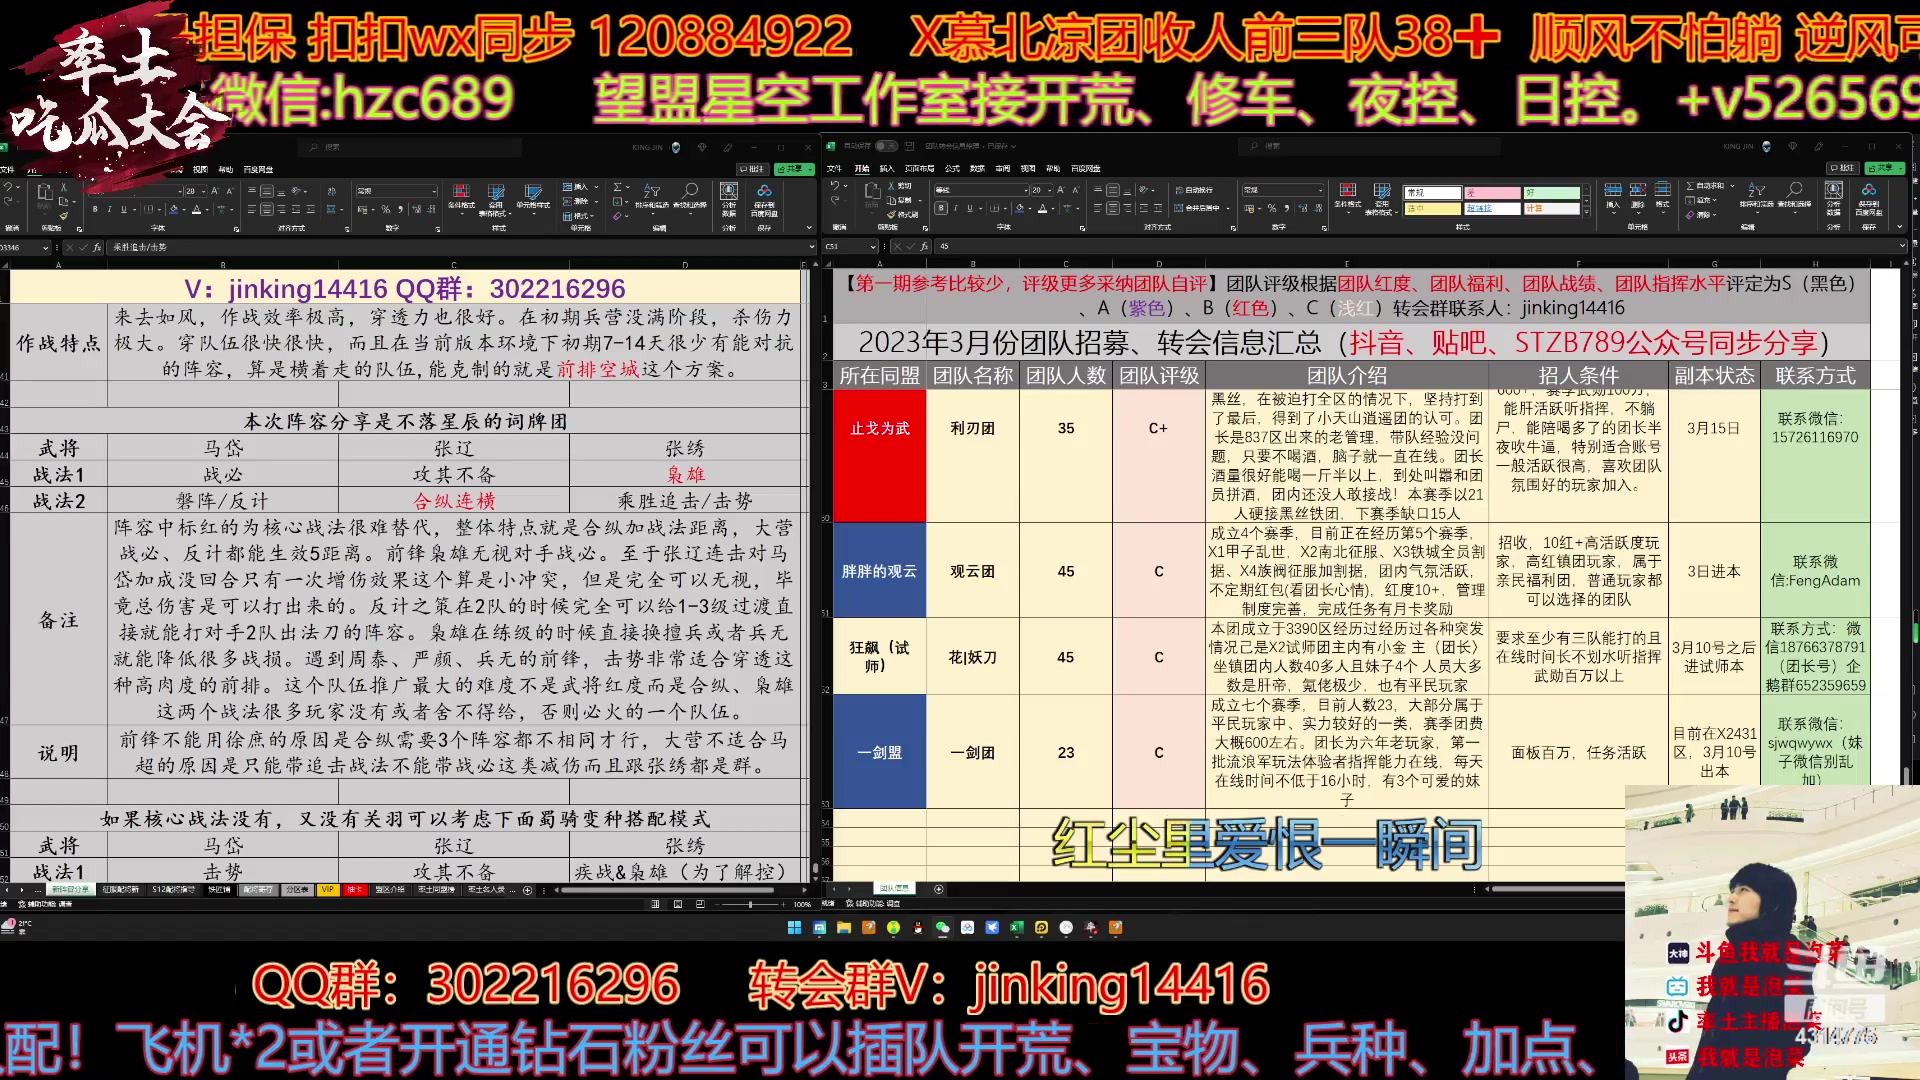
Task: Open font size dropdown in the left Excel window
Action: (203, 191)
